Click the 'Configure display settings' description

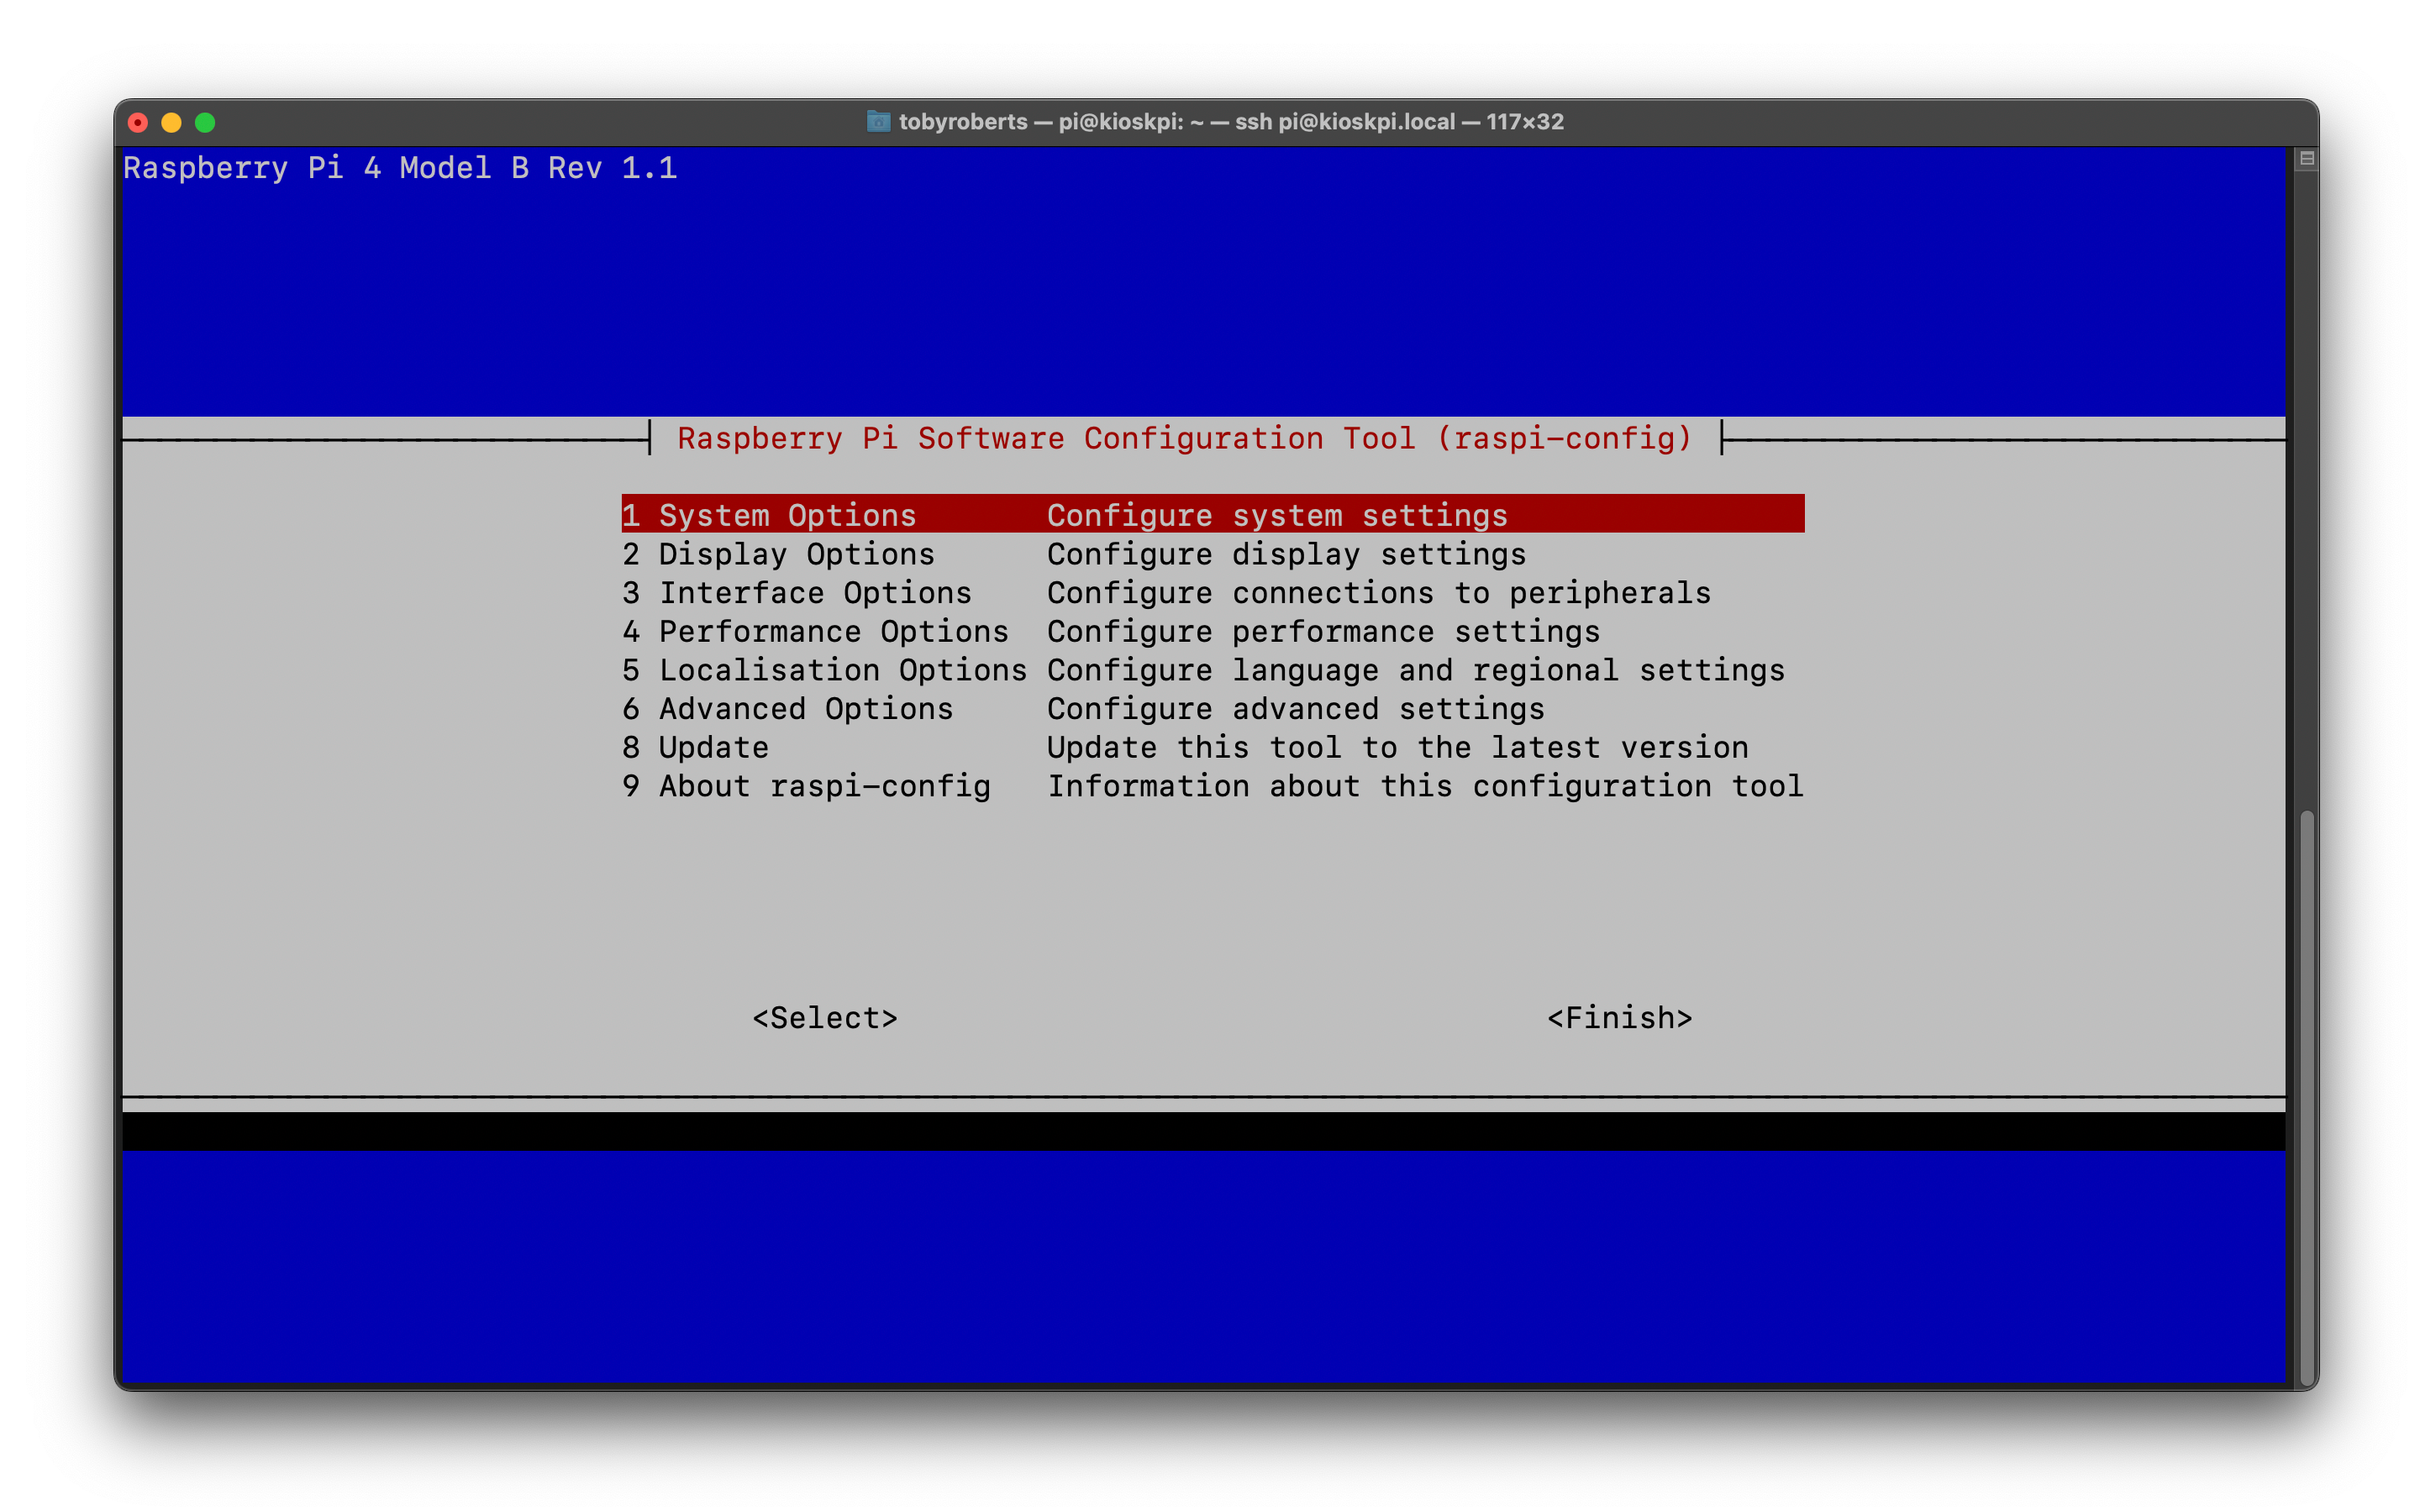point(1286,553)
